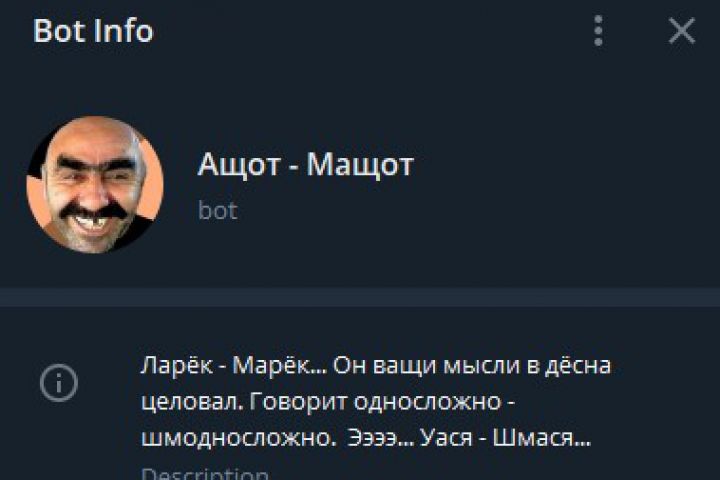Close the Bot Info panel
This screenshot has height=480, width=720.
click(681, 31)
